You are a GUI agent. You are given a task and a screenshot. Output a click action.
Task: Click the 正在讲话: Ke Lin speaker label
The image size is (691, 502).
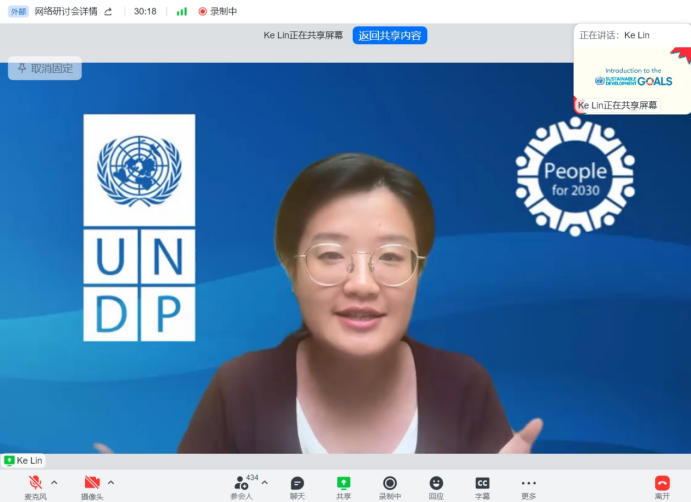tap(614, 35)
